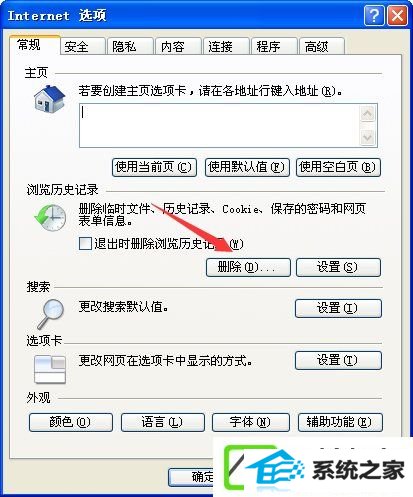Click the browsing history clock icon

click(50, 218)
